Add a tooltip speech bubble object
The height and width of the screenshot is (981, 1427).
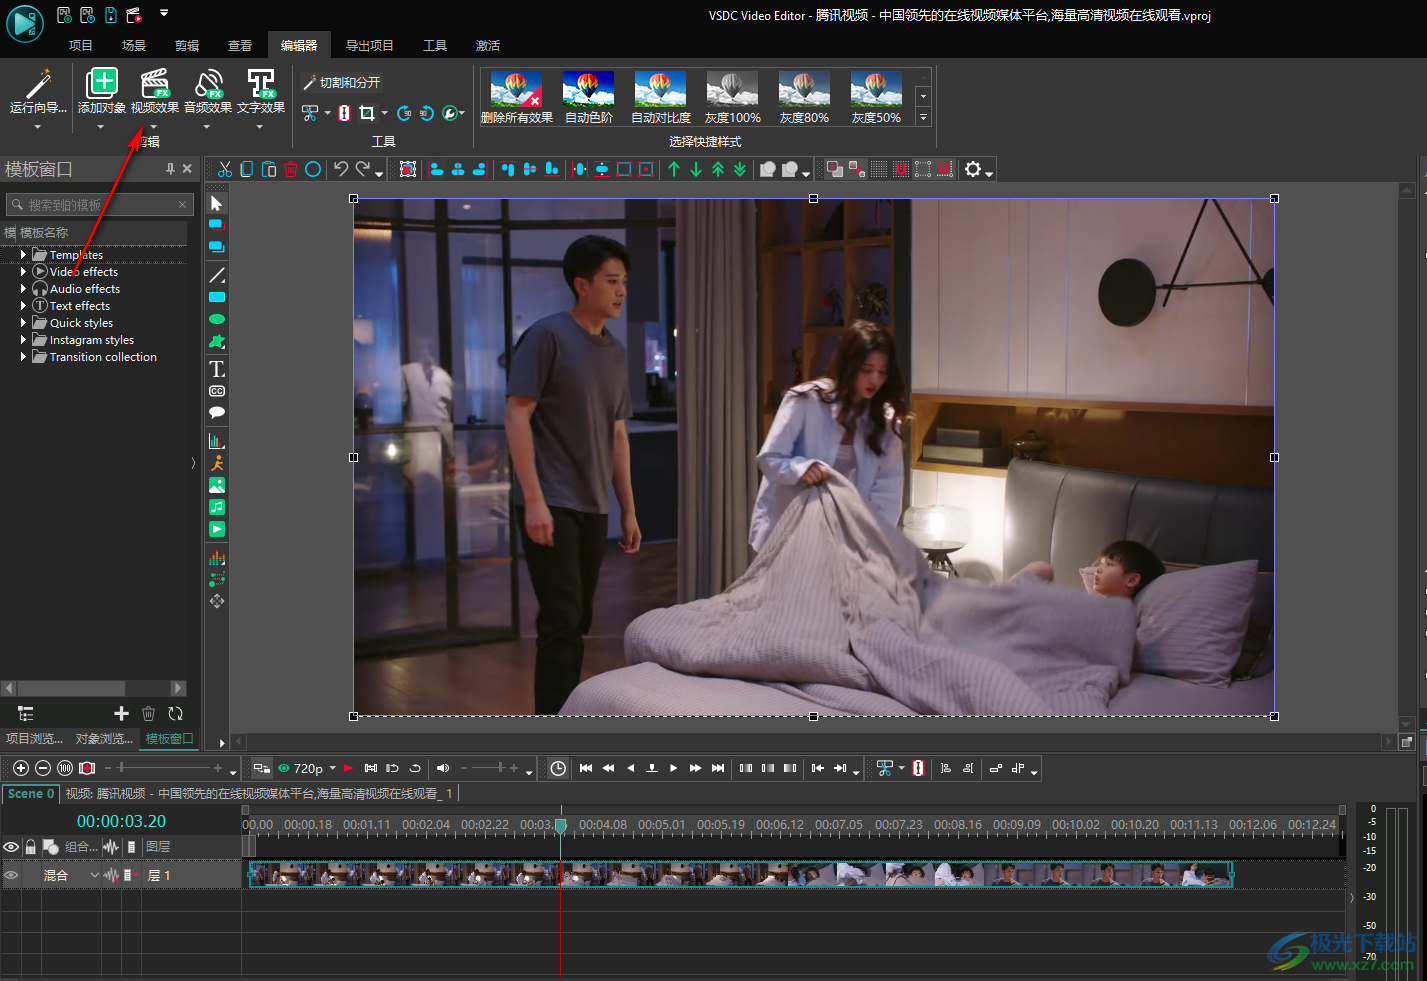(x=217, y=412)
